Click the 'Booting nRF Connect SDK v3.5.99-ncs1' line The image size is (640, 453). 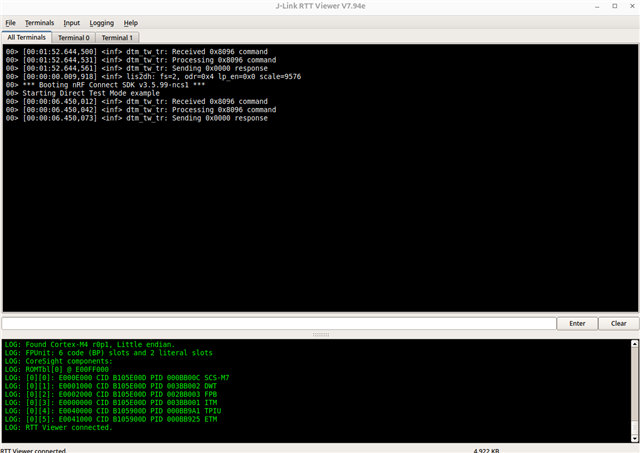coord(105,85)
